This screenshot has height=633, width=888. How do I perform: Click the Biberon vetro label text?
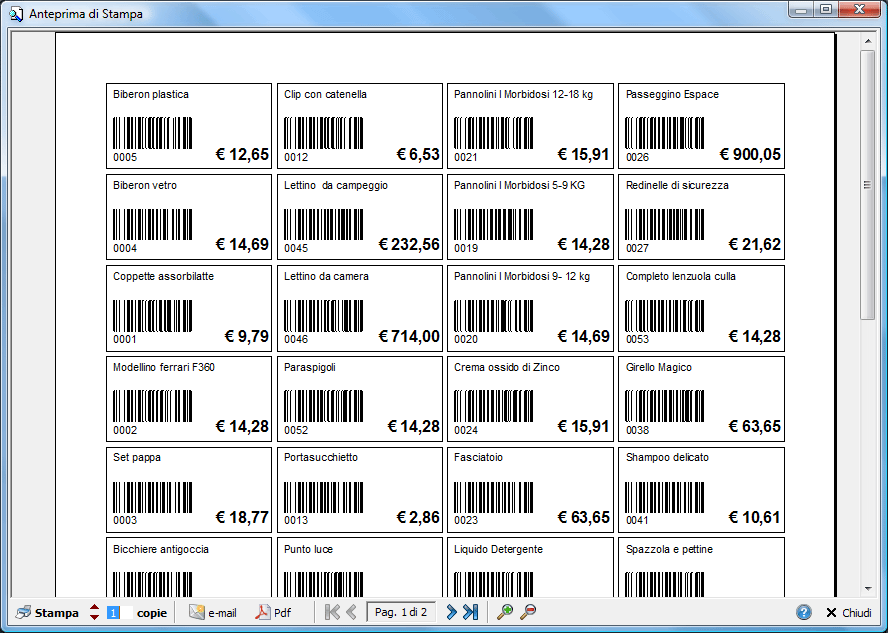click(144, 185)
